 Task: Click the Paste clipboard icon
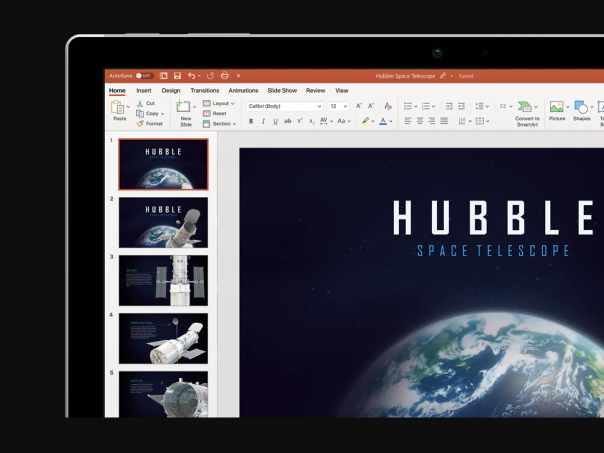[118, 107]
